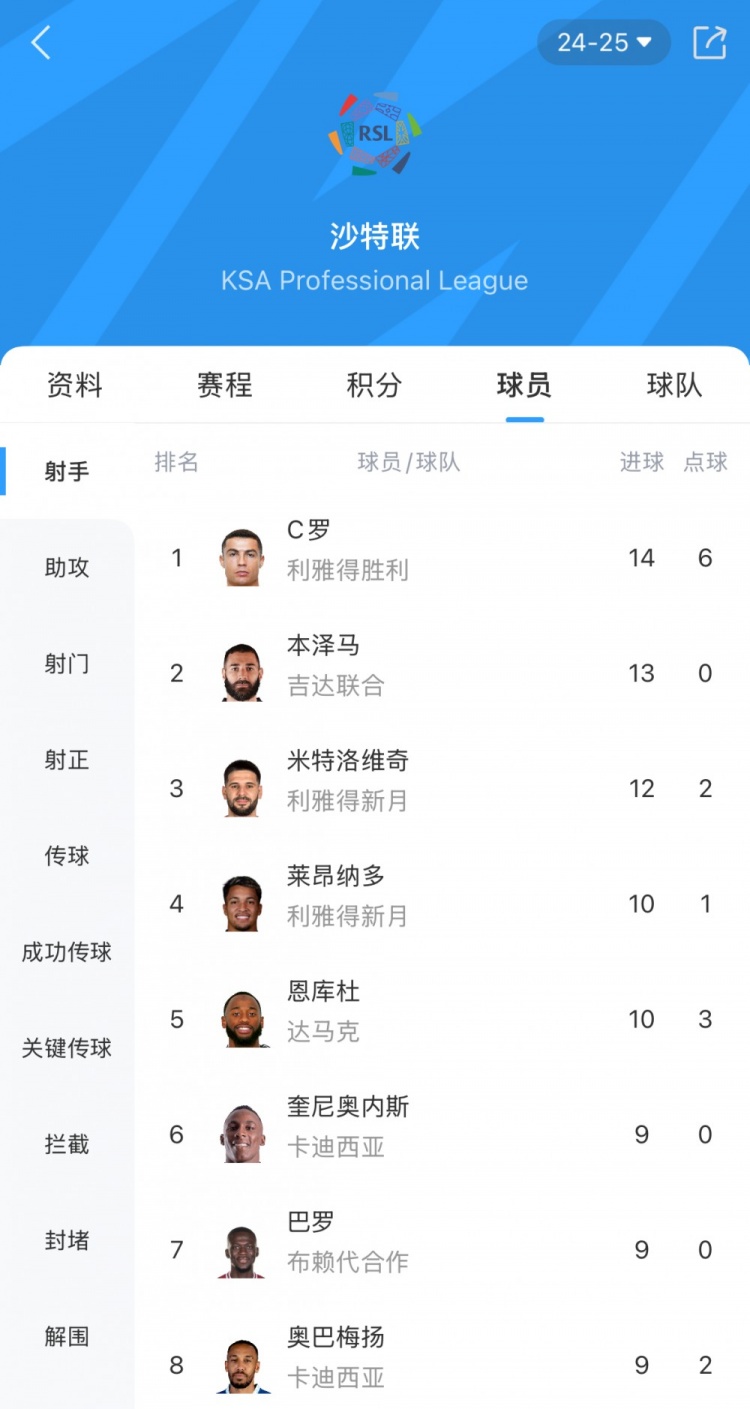Viewport: 750px width, 1409px height.
Task: Tap the share icon
Action: [x=709, y=42]
